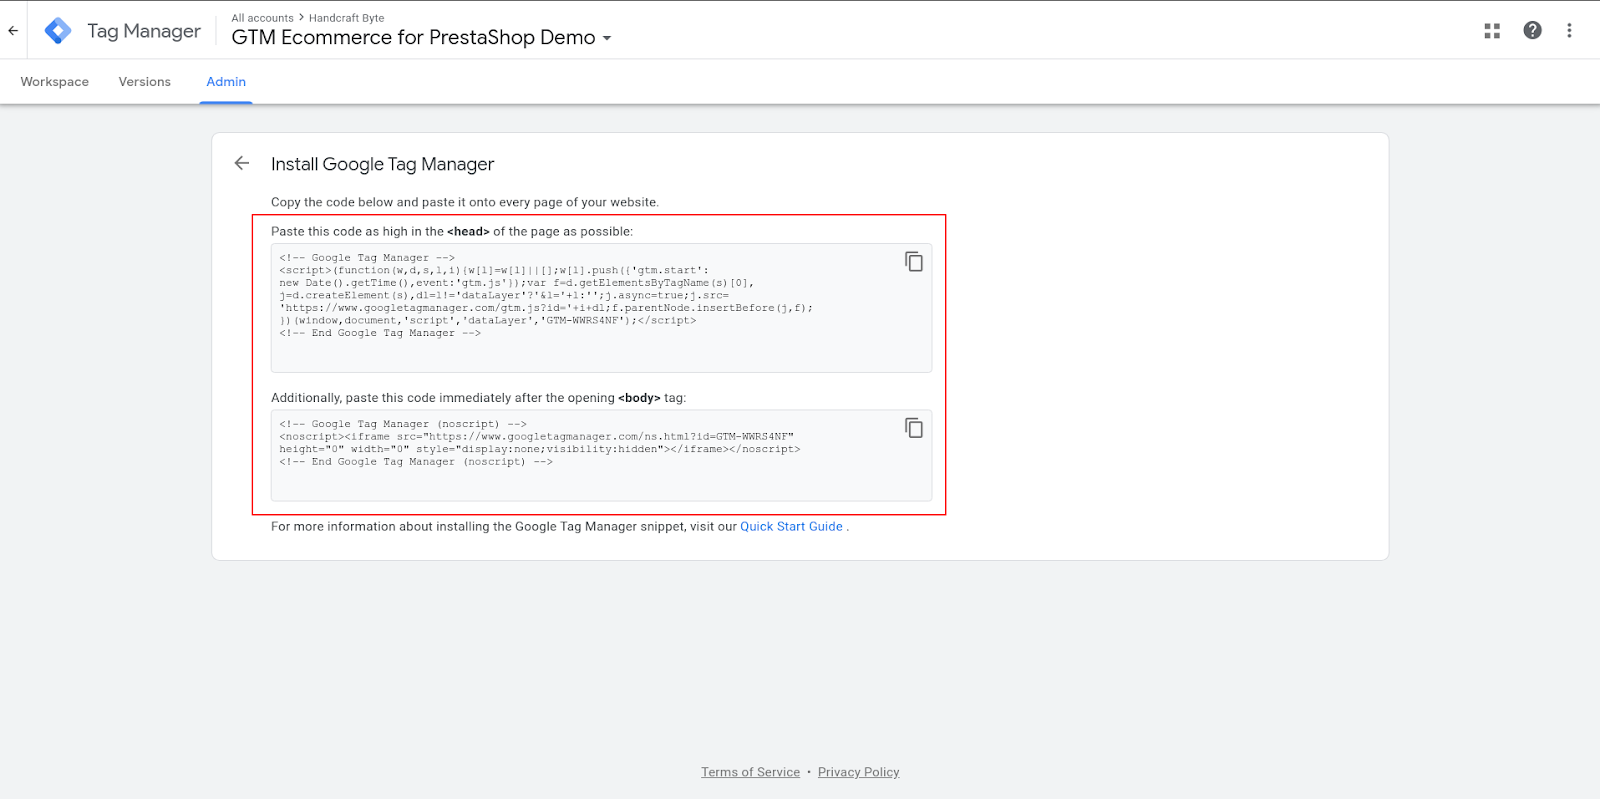The height and width of the screenshot is (799, 1600).
Task: Switch to the Versions tab
Action: [145, 82]
